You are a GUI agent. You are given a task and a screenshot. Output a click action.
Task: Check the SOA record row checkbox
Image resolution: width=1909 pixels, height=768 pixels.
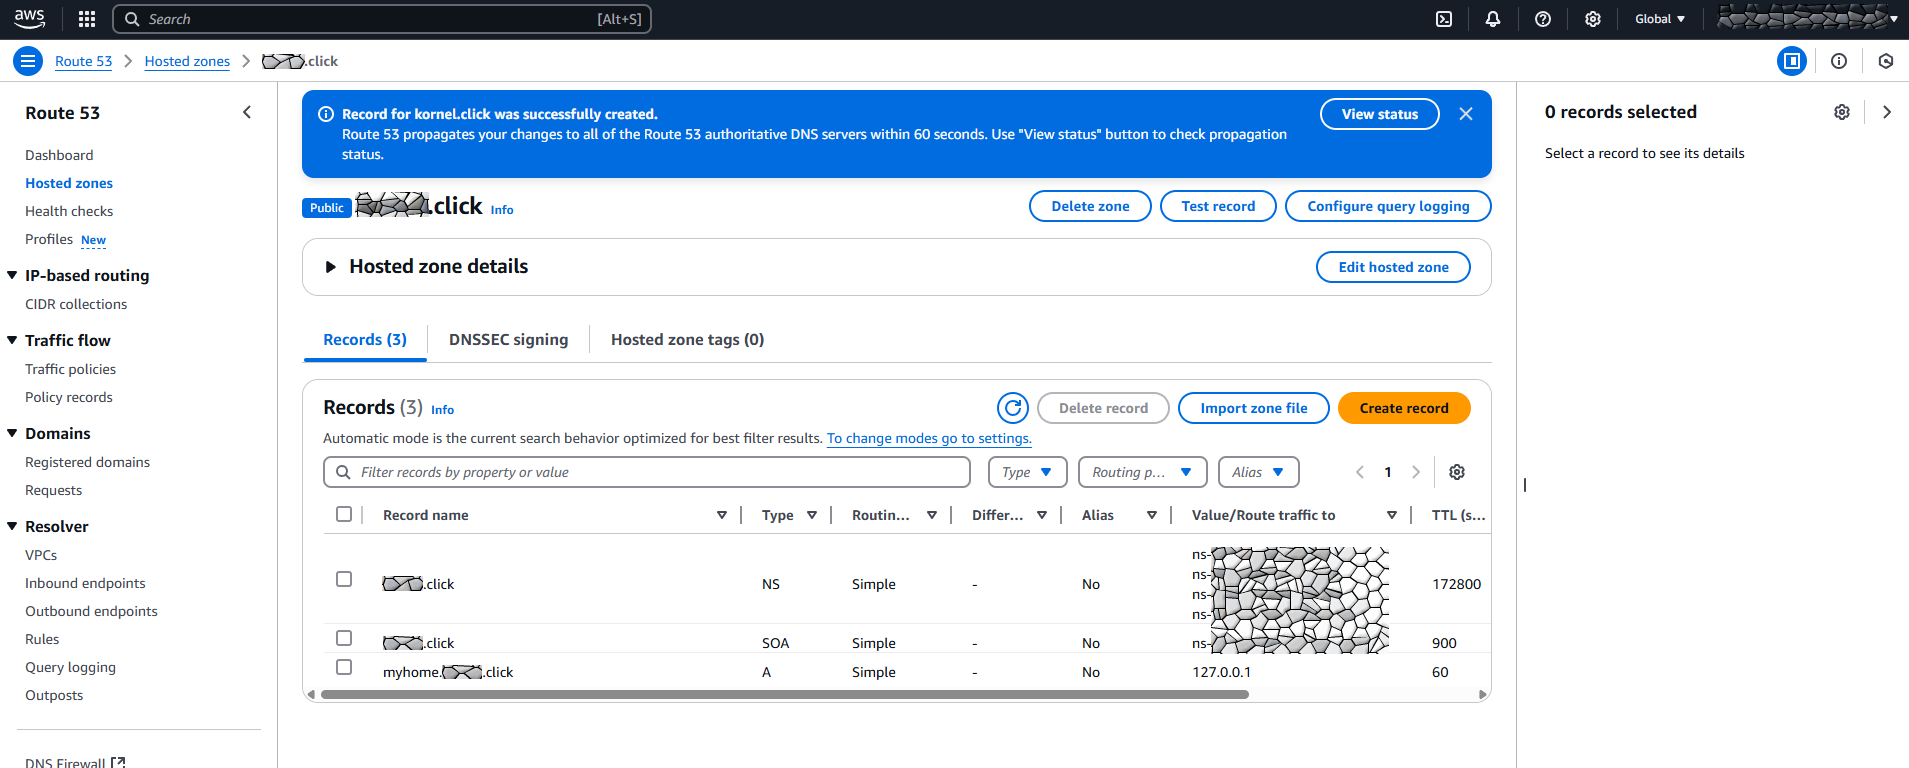point(344,638)
